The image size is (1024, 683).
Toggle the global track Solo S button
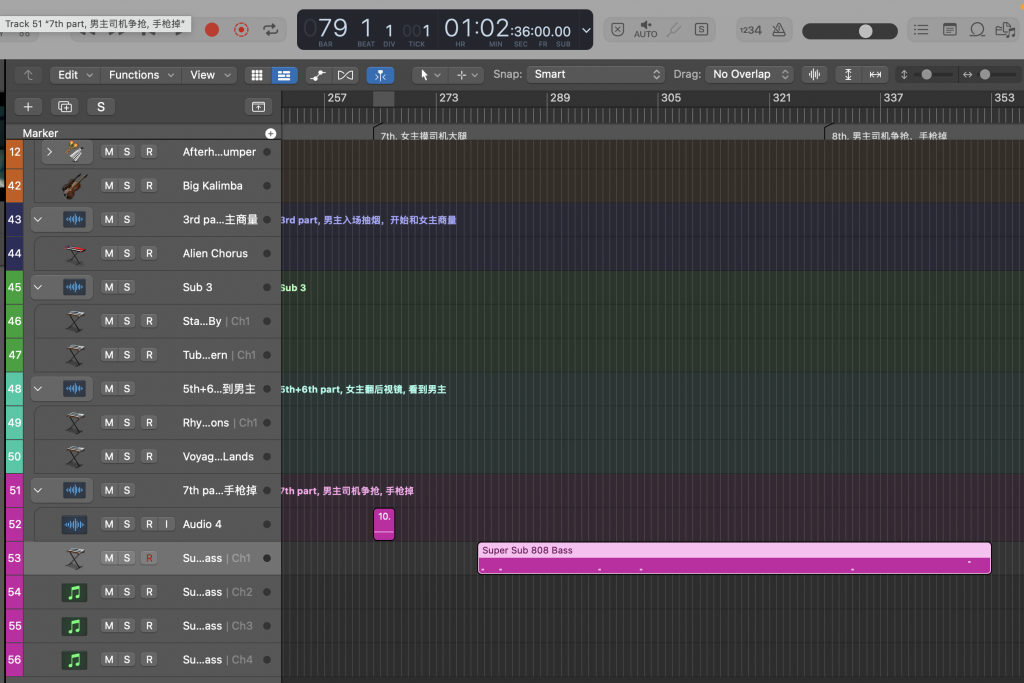pos(101,106)
